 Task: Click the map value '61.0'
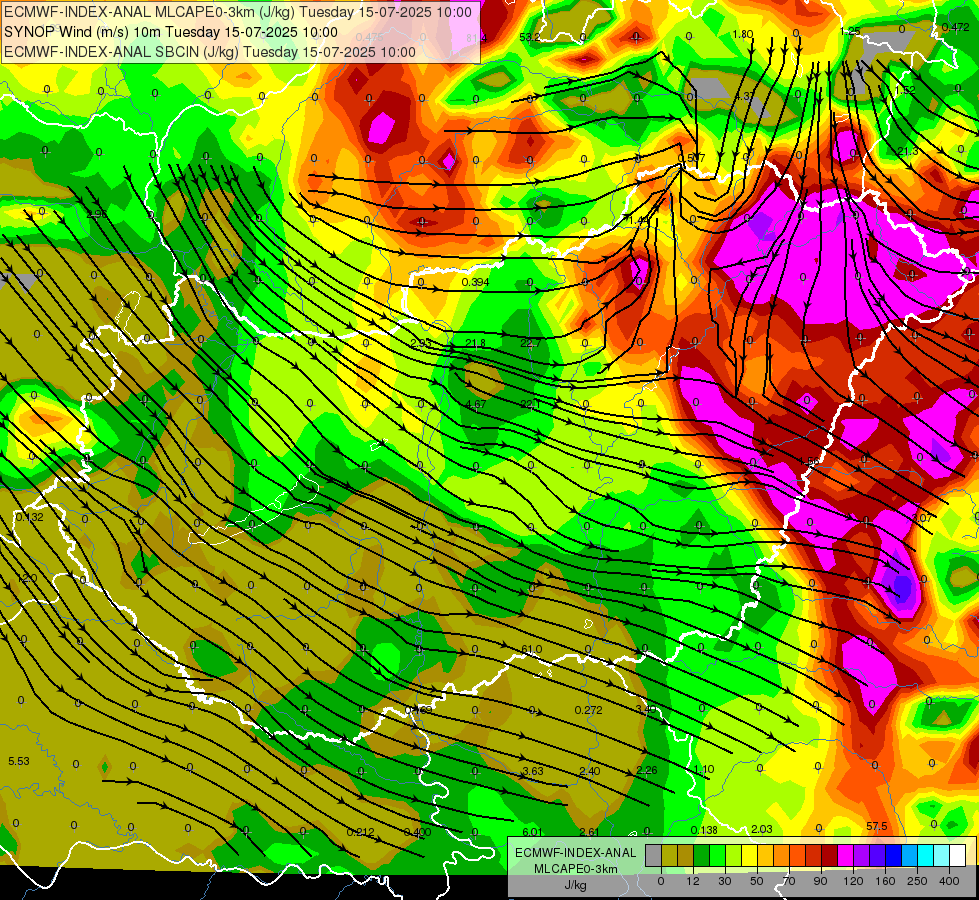tap(532, 650)
